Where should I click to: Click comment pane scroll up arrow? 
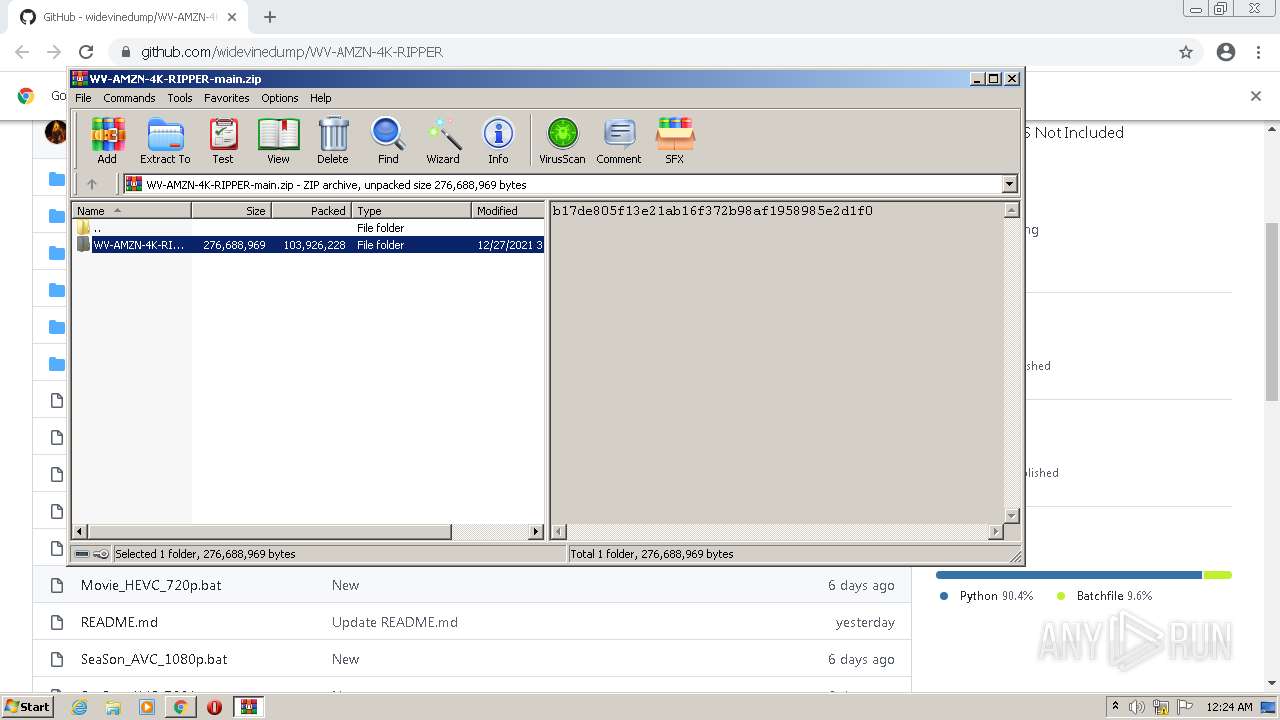[x=1011, y=210]
